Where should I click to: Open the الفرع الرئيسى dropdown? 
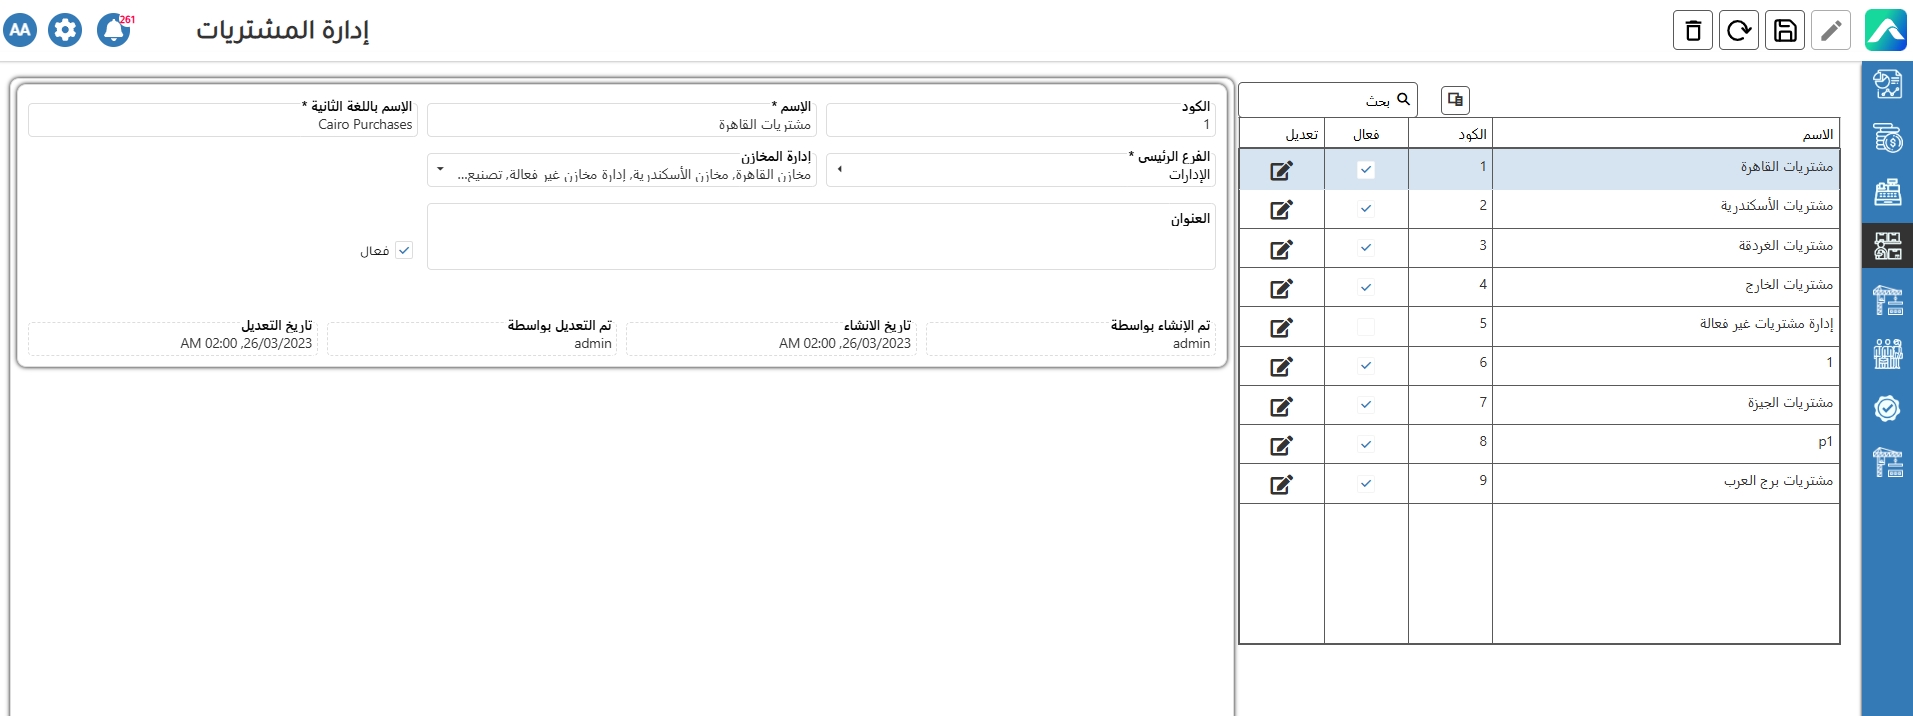click(x=840, y=169)
